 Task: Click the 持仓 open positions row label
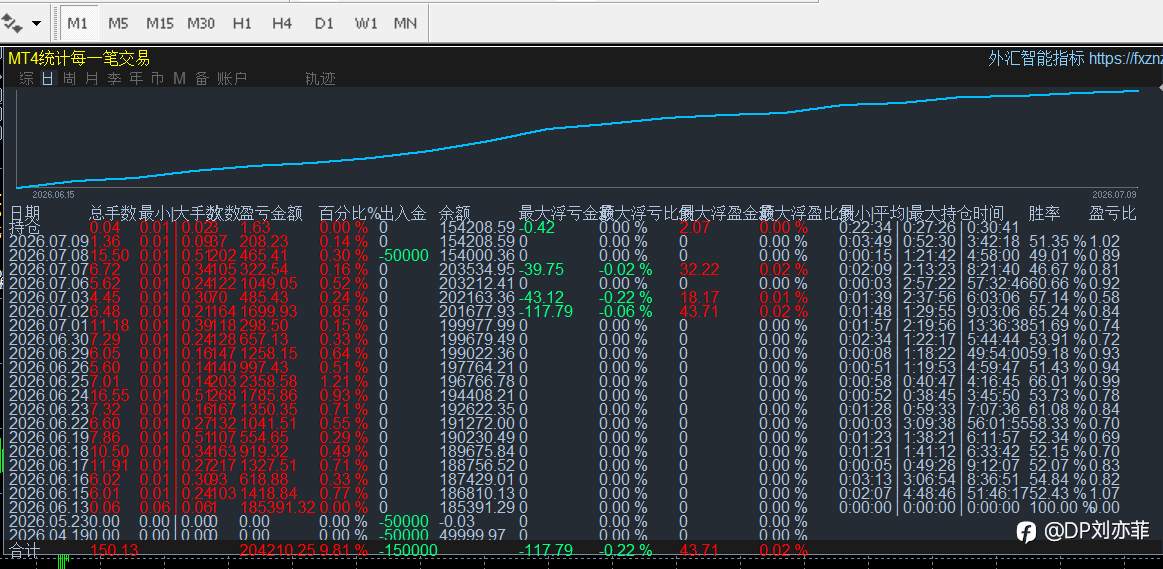pos(24,226)
